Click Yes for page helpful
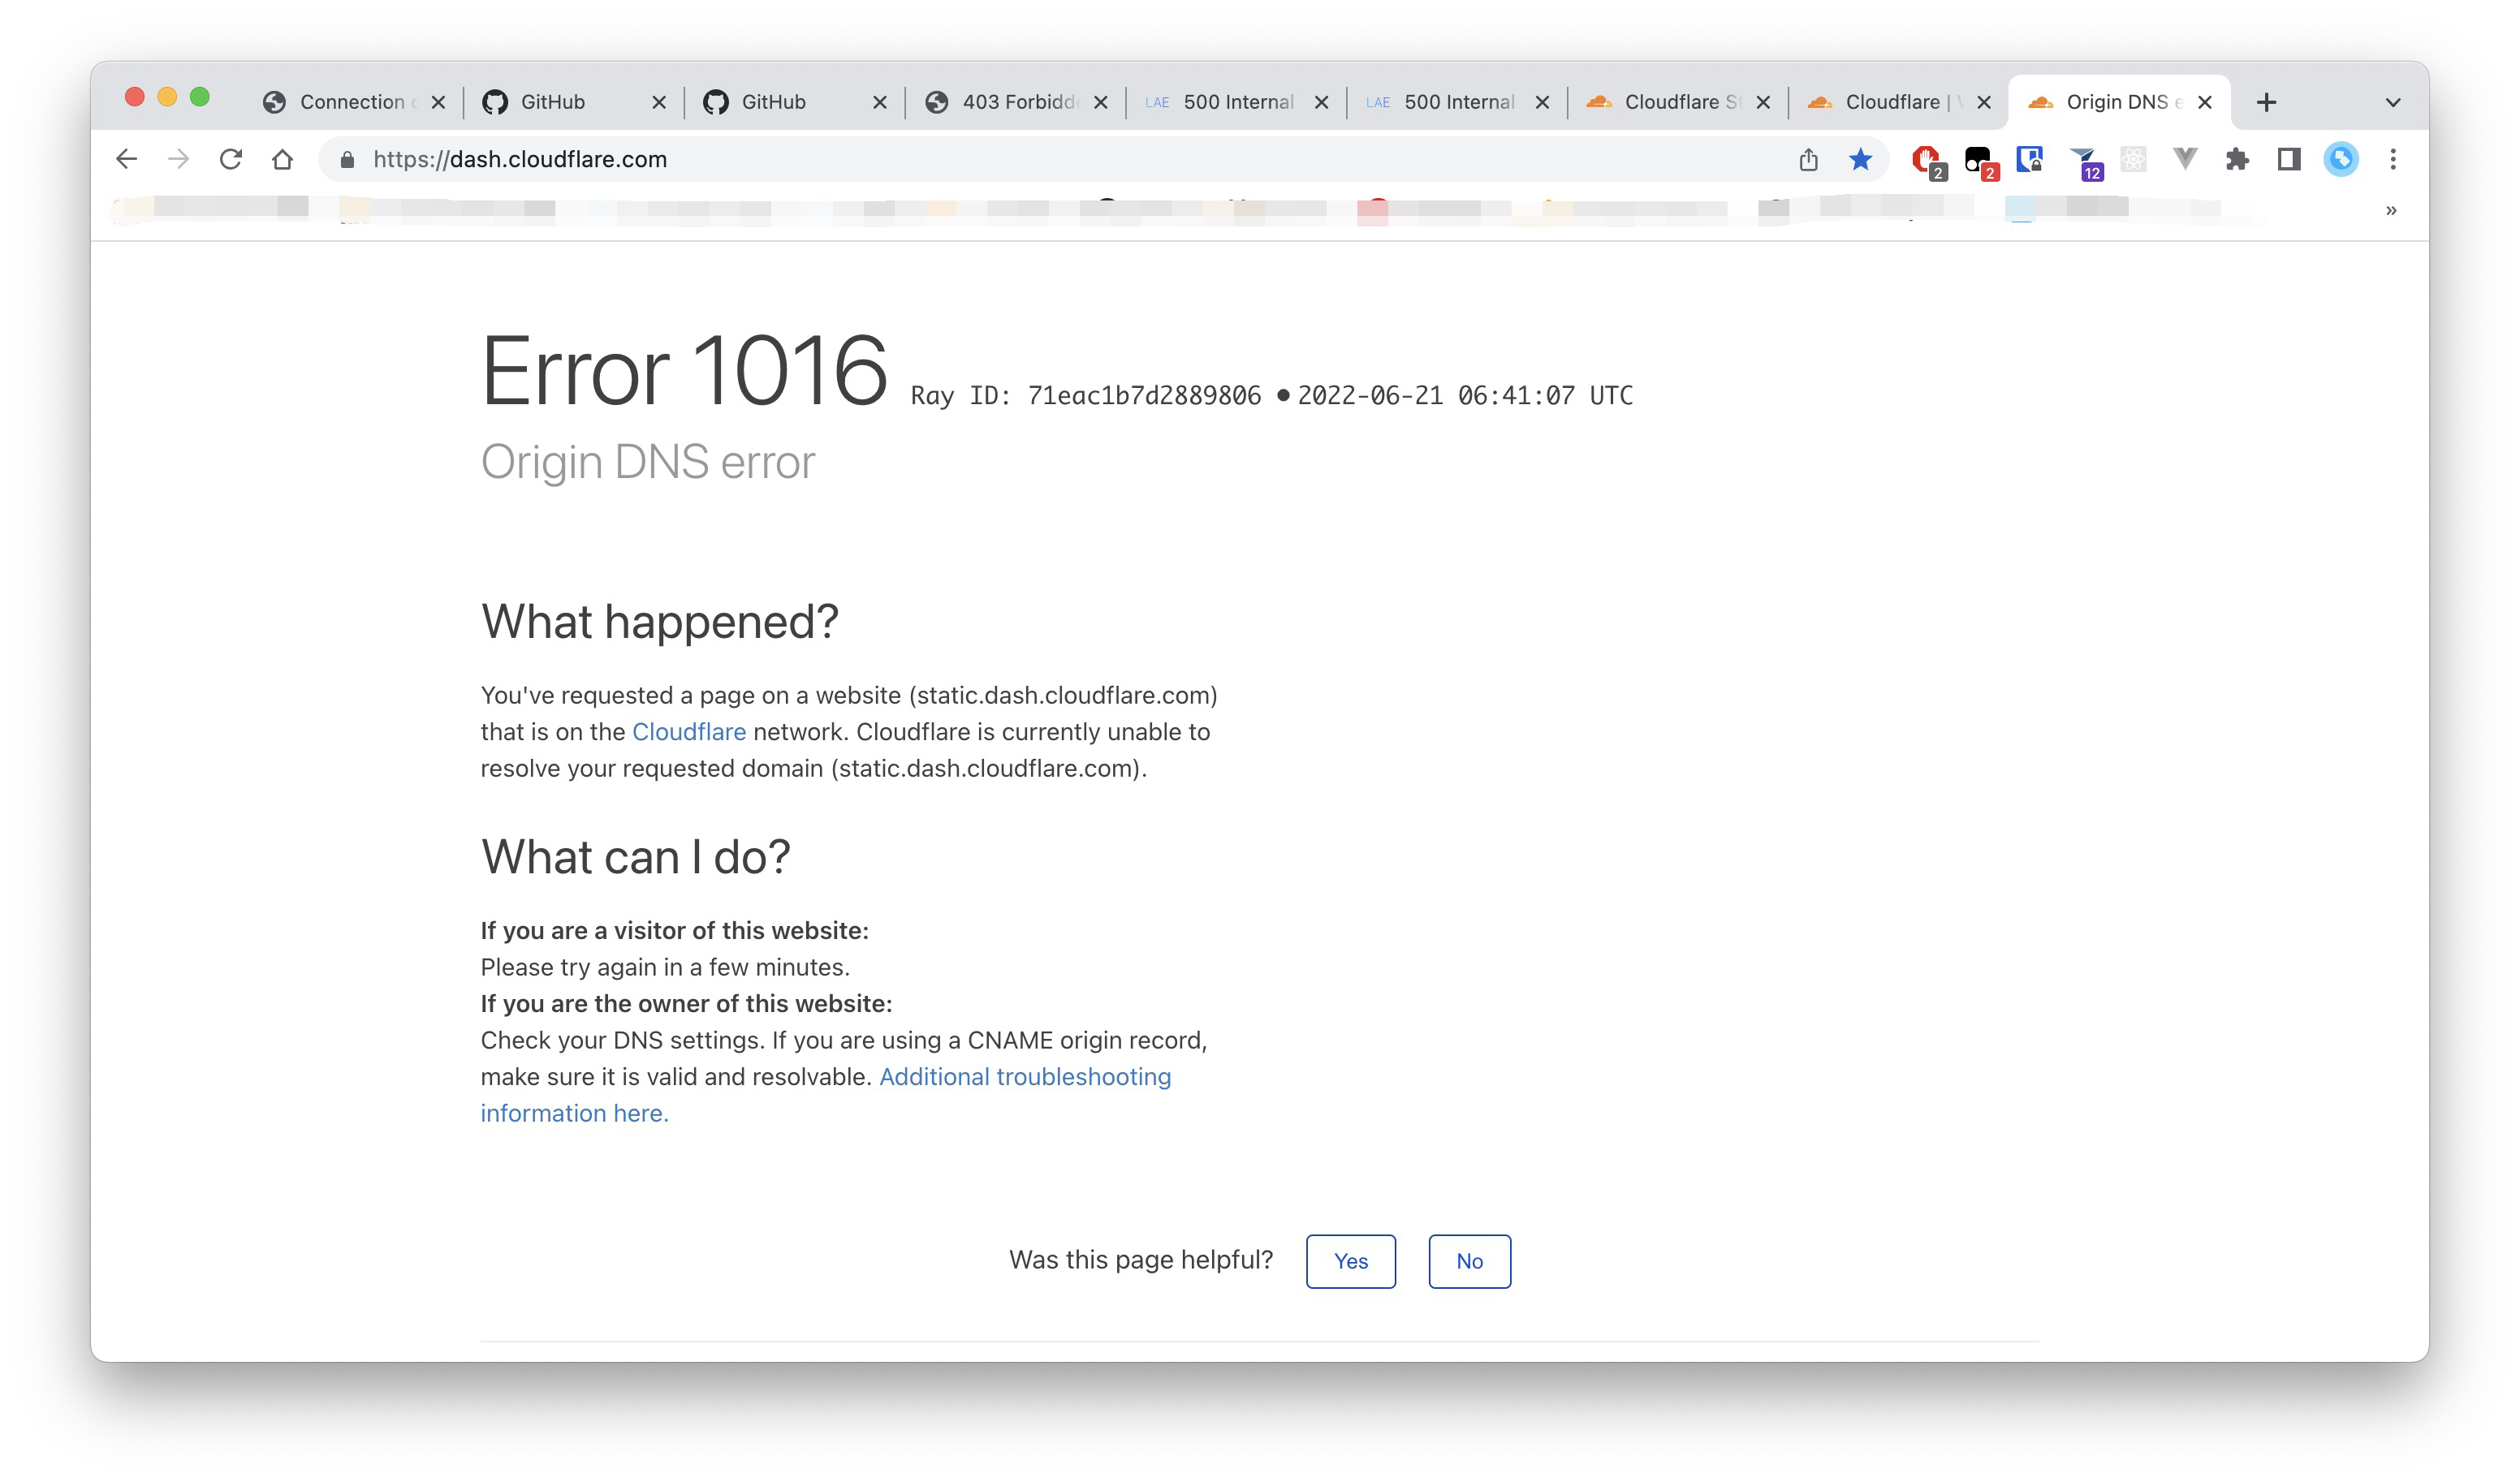Screen dimensions: 2520x1482 tap(1350, 1261)
